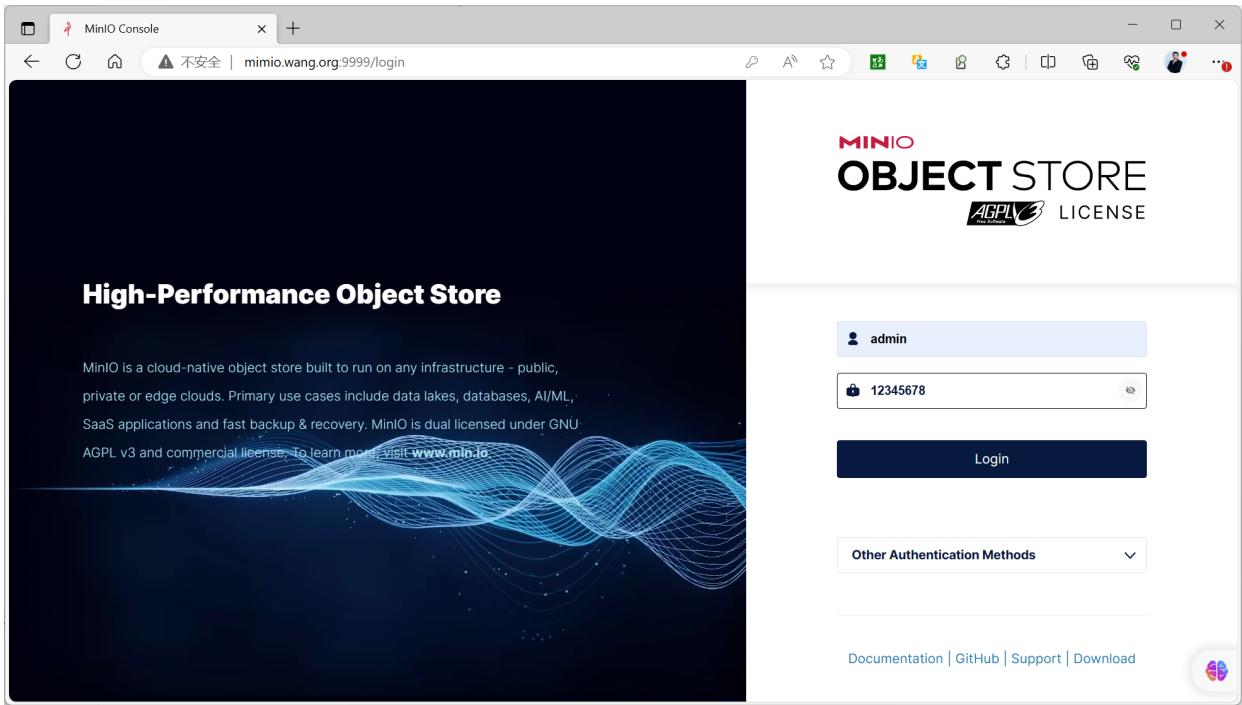Open browser essentials heart icon
Viewport: 1242px width, 705px height.
1133,62
